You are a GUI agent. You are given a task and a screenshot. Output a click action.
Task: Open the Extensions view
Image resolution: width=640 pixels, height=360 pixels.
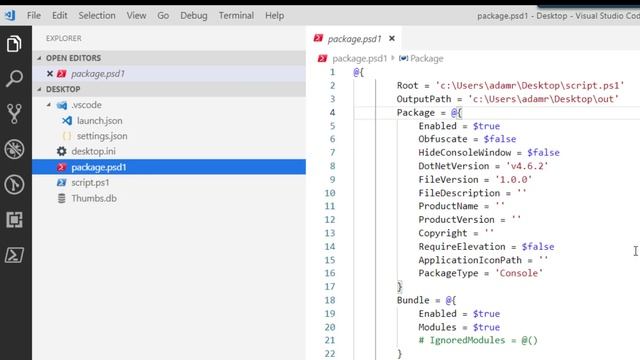coord(14,220)
